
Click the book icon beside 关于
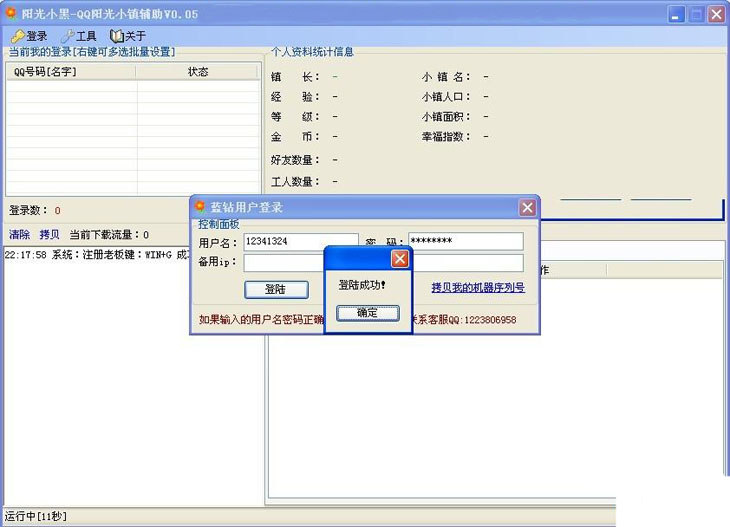(116, 36)
